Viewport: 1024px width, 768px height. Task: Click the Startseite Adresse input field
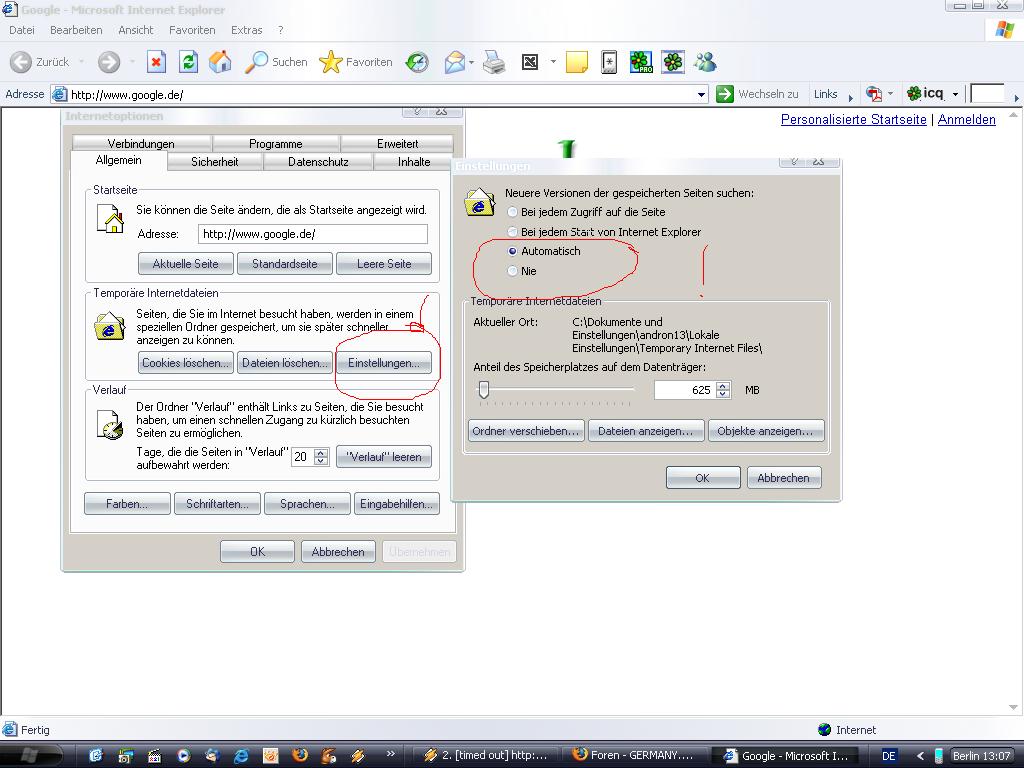pyautogui.click(x=312, y=234)
